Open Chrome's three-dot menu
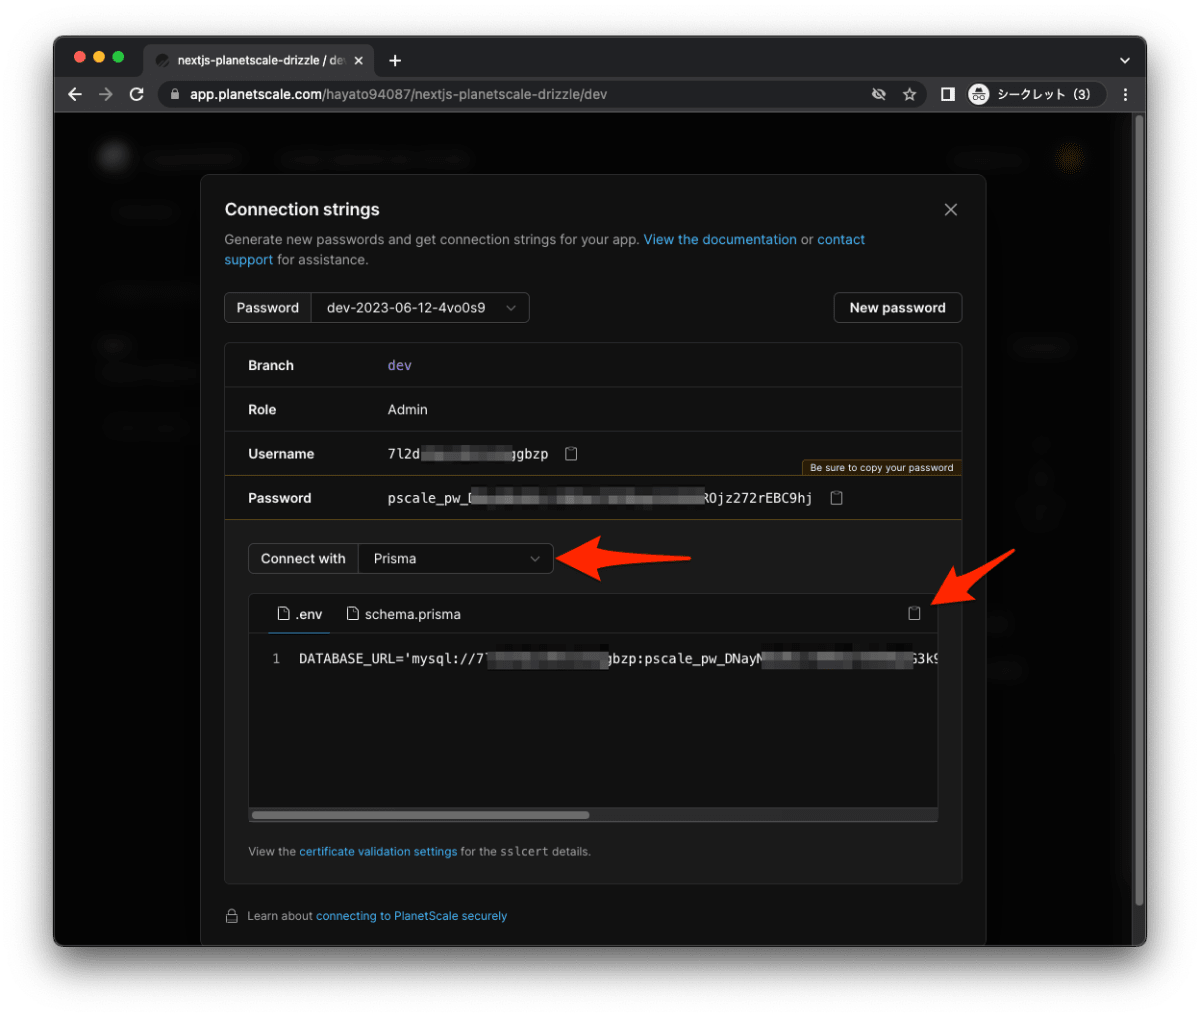Viewport: 1200px width, 1017px height. (x=1126, y=94)
